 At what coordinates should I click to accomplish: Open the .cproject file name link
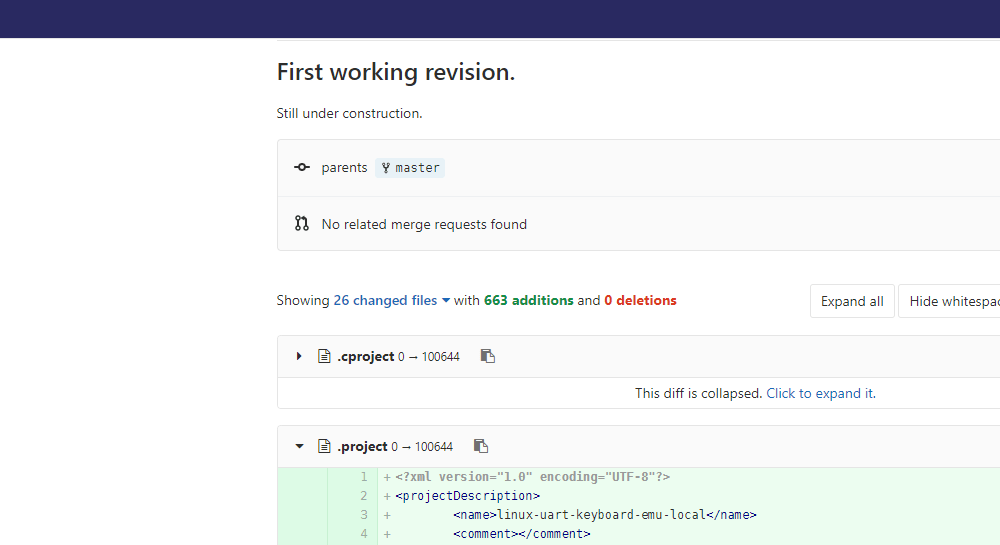point(365,356)
